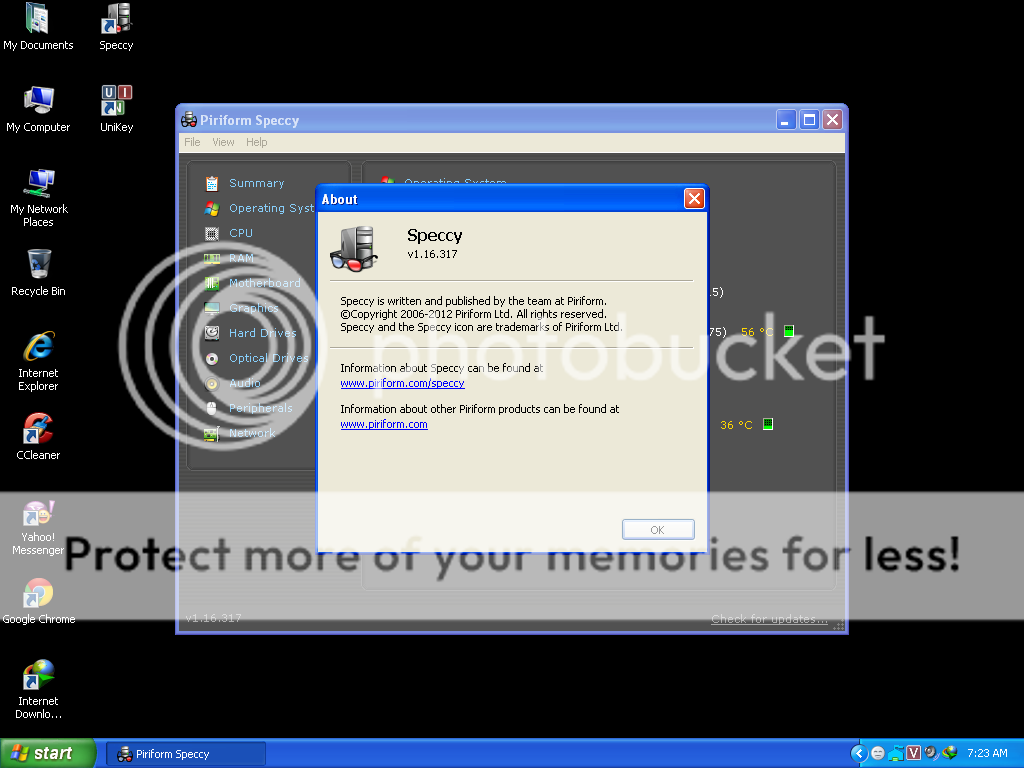Select the Peripherals mouse icon

[212, 408]
